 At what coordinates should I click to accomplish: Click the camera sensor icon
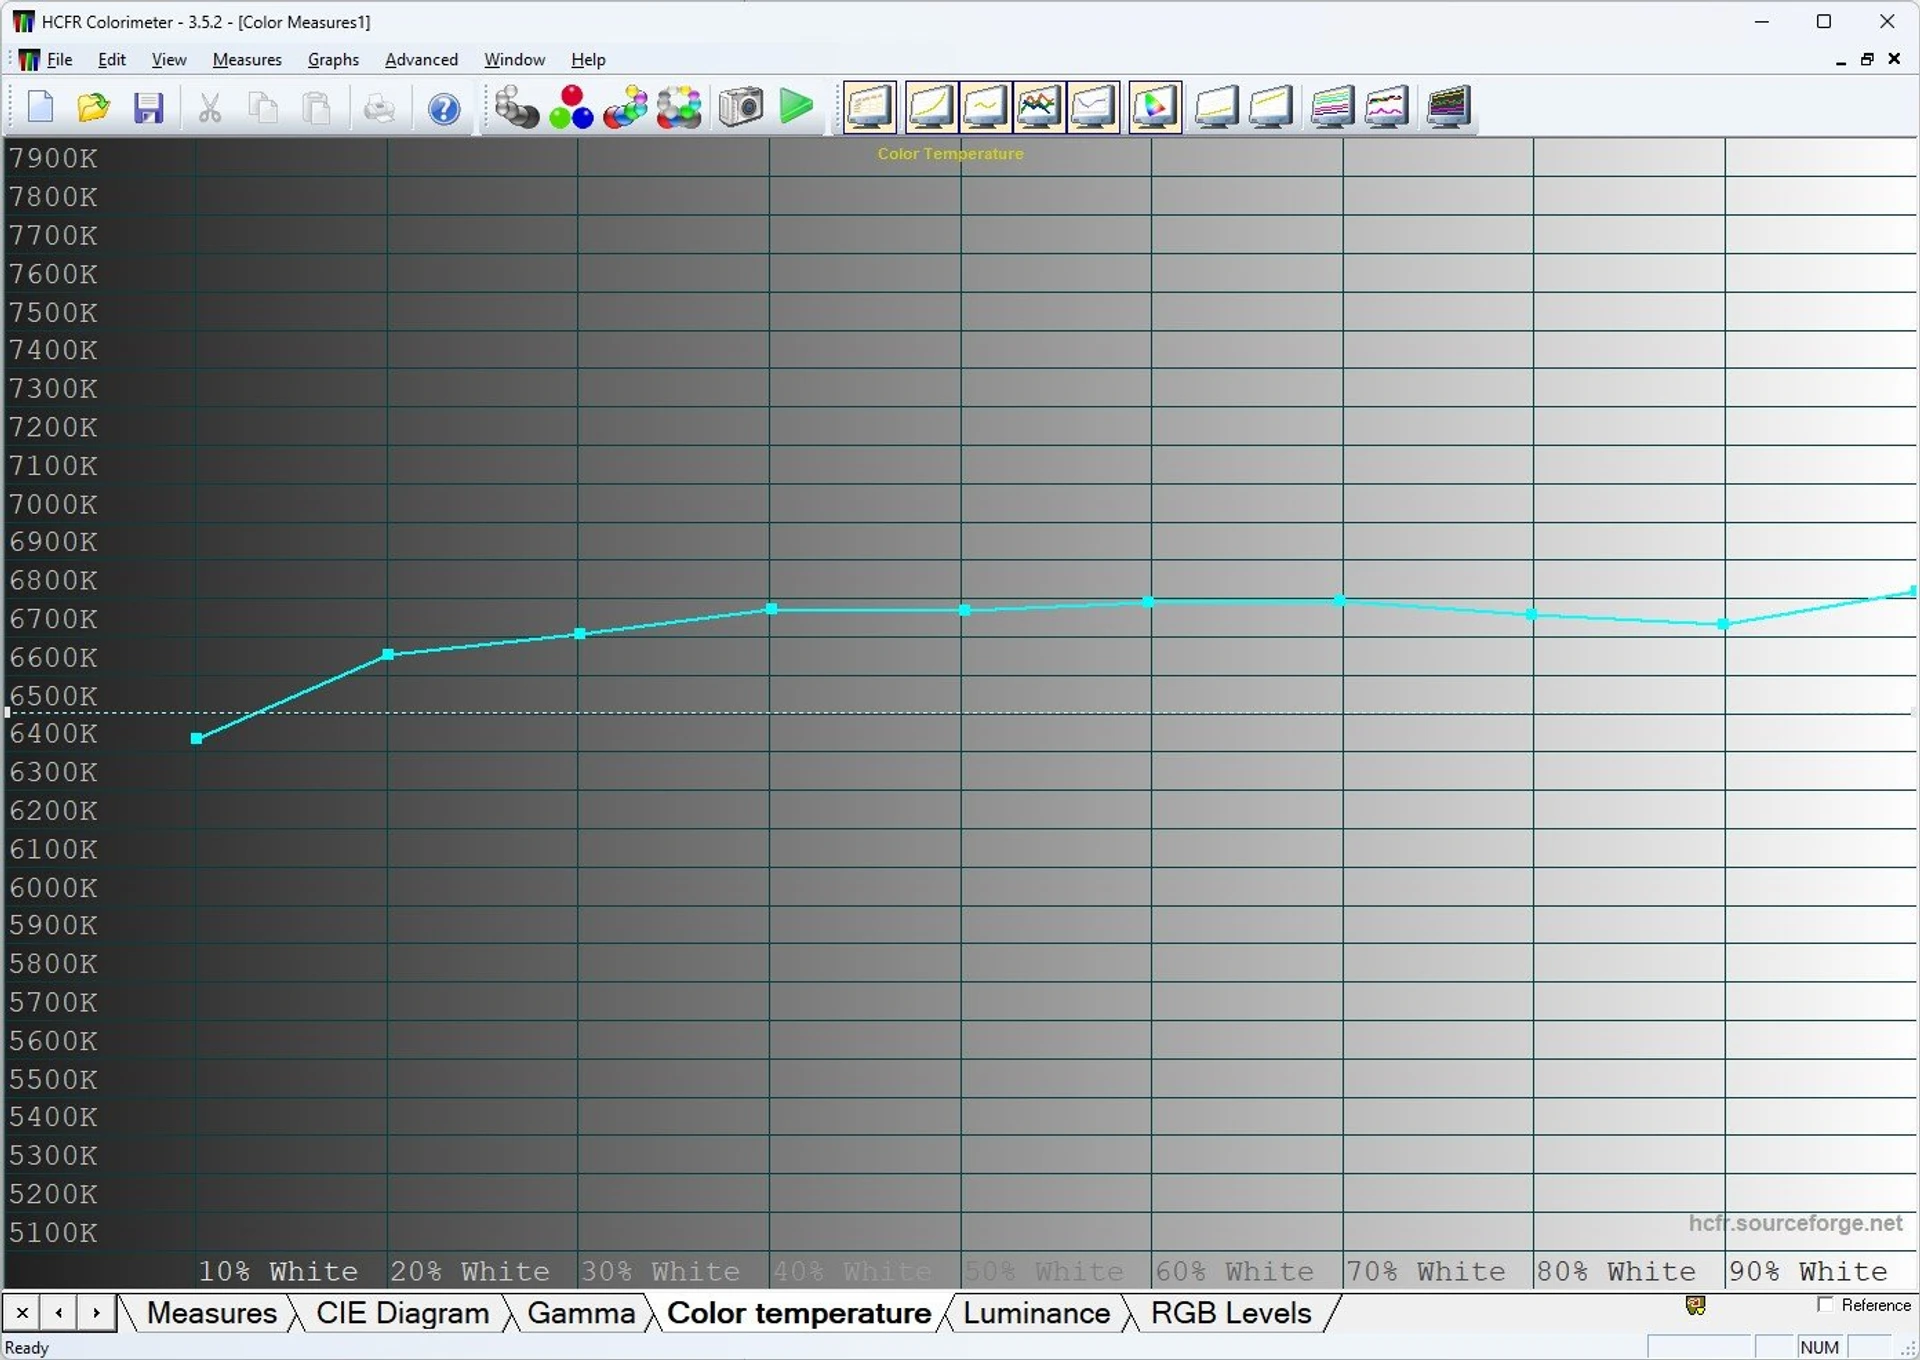tap(741, 107)
